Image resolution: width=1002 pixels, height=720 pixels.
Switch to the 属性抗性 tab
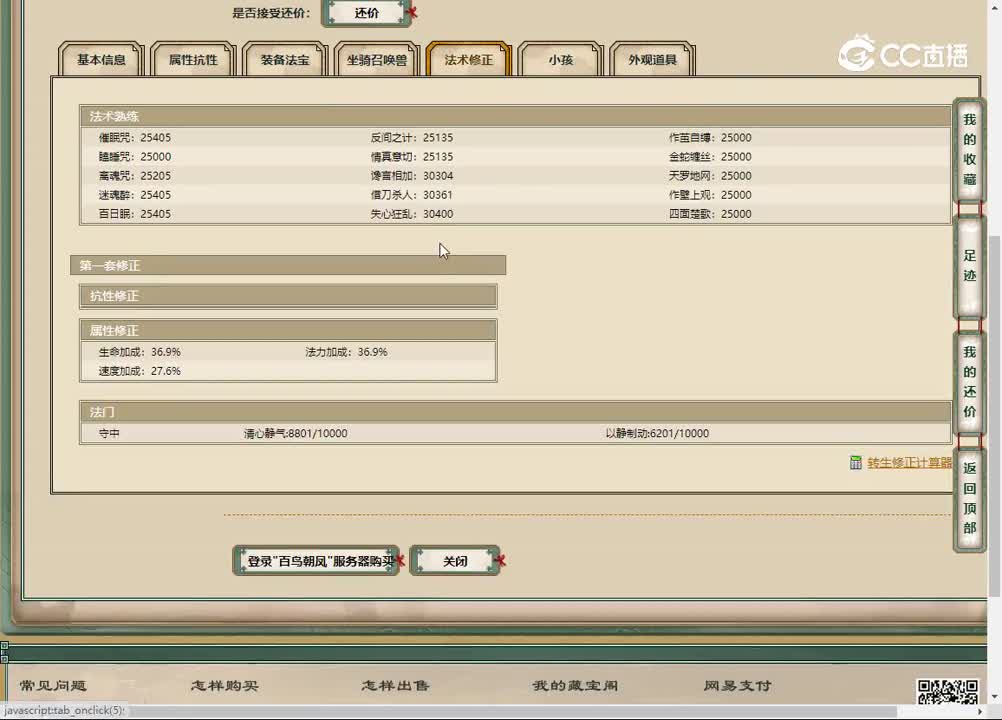(x=193, y=60)
